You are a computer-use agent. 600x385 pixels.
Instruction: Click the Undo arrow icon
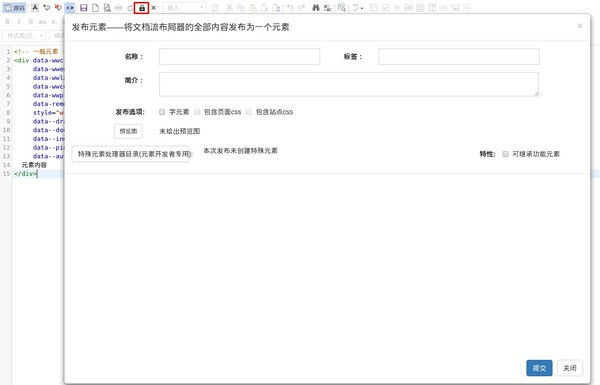pyautogui.click(x=290, y=8)
